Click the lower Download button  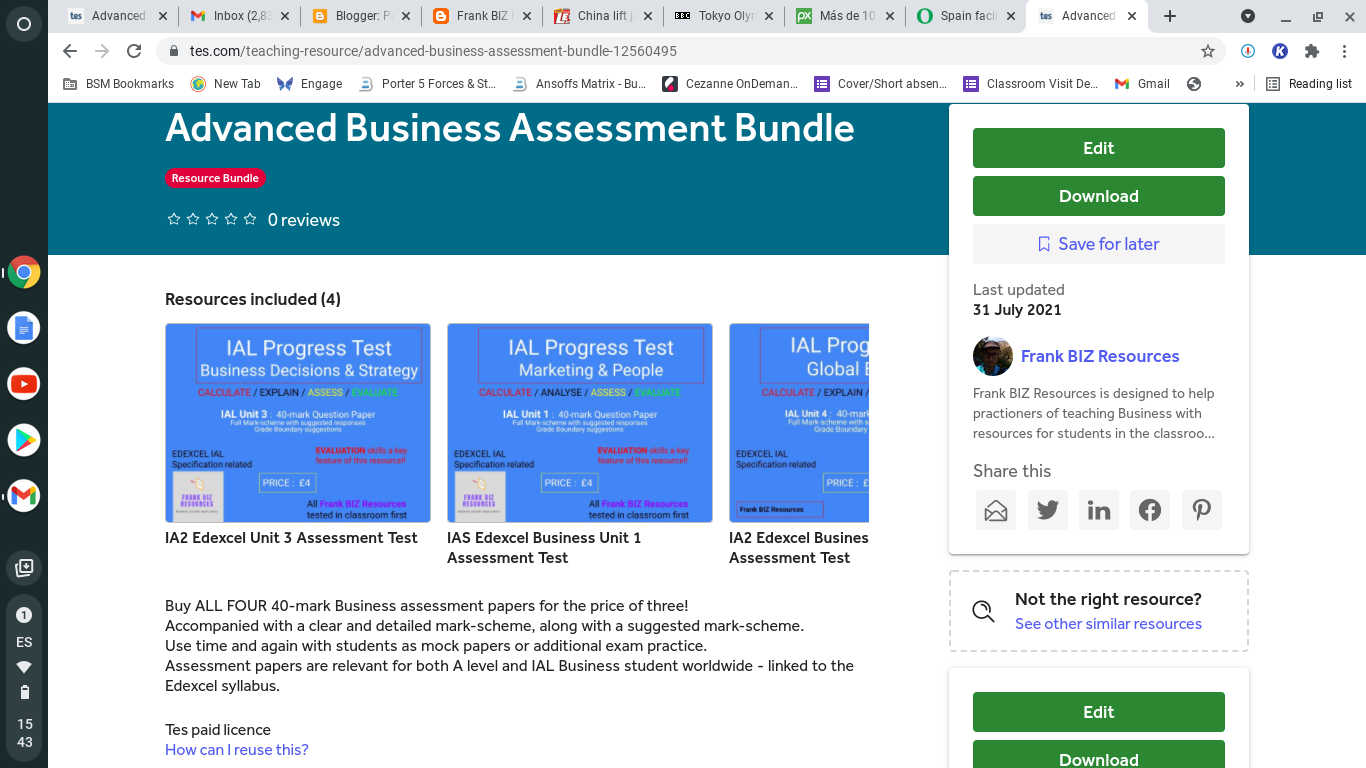pos(1099,754)
